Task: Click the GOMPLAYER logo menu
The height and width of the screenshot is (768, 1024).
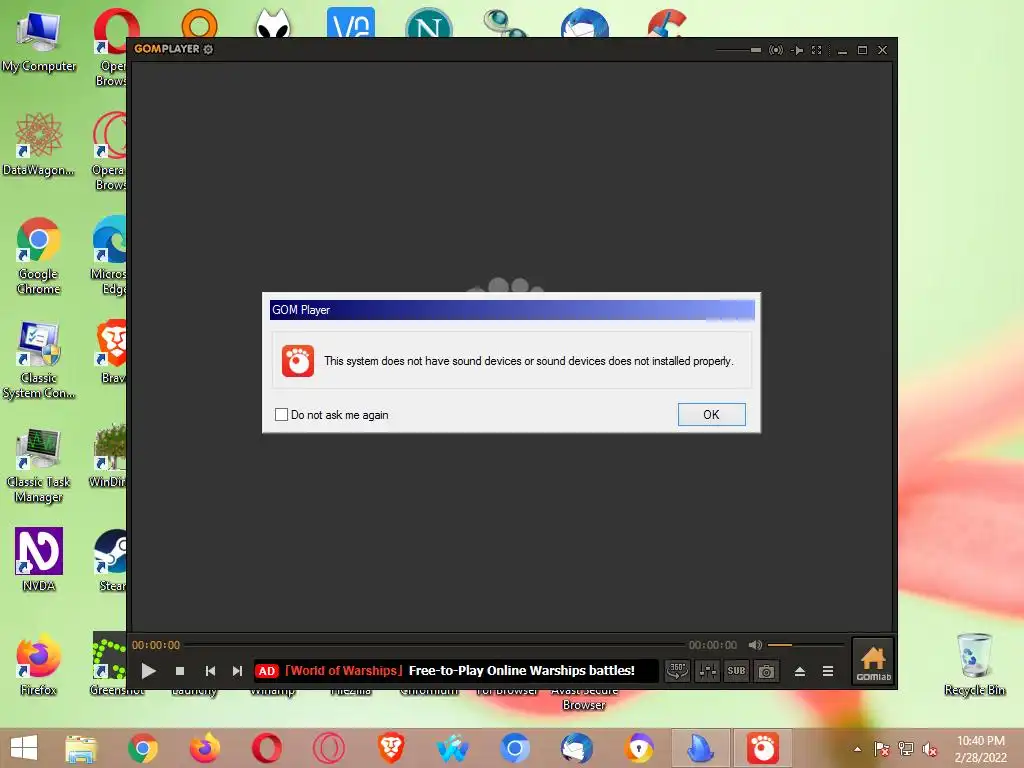Action: click(x=167, y=49)
